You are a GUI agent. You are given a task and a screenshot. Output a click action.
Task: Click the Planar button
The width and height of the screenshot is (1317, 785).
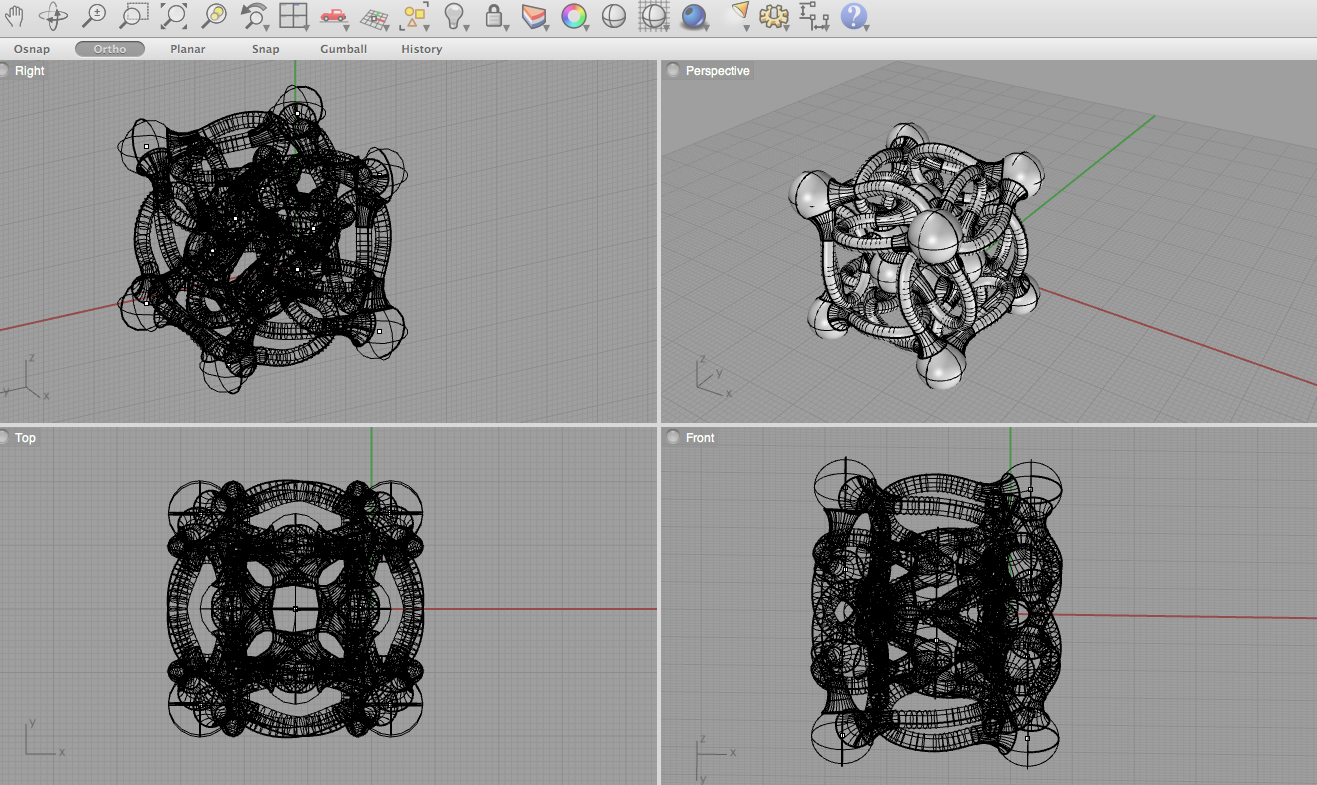[188, 49]
